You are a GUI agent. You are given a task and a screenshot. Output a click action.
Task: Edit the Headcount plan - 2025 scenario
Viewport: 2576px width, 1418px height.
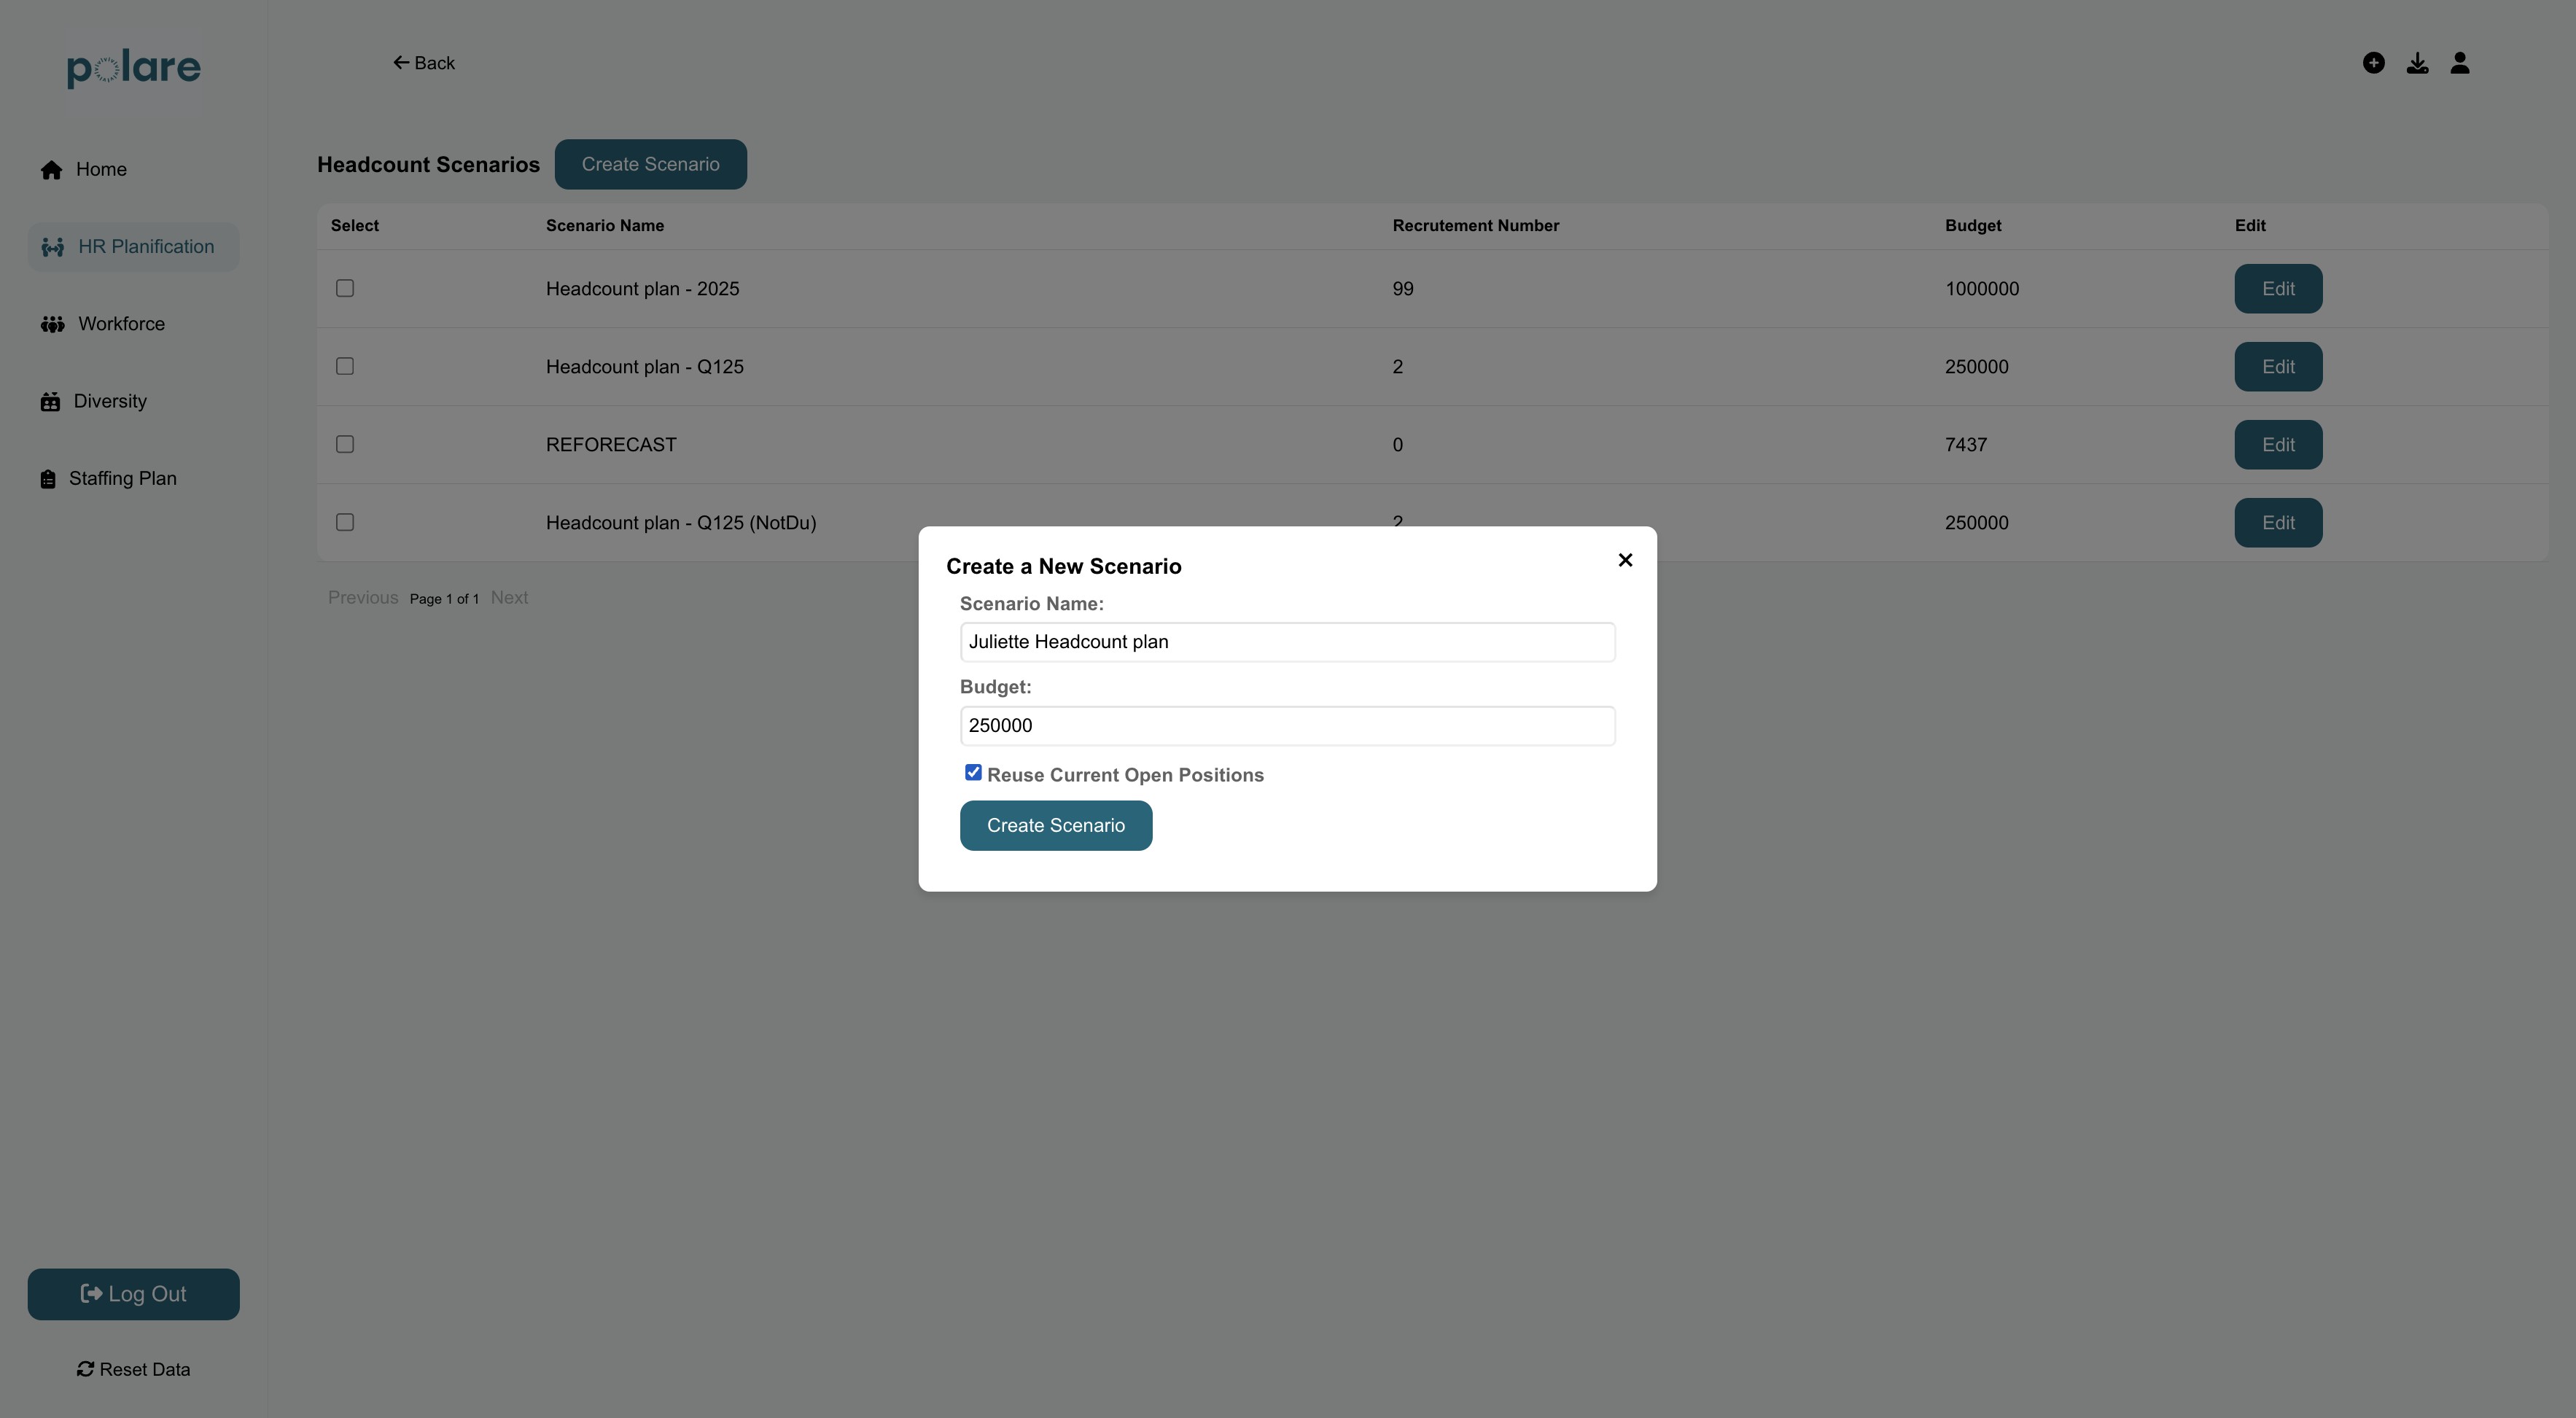click(2277, 289)
